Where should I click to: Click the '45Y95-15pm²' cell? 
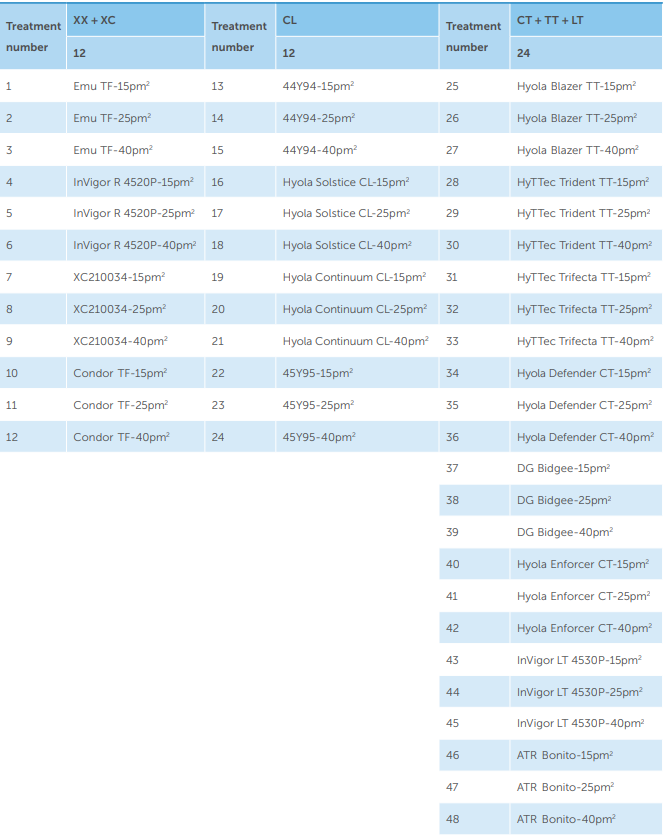point(357,373)
